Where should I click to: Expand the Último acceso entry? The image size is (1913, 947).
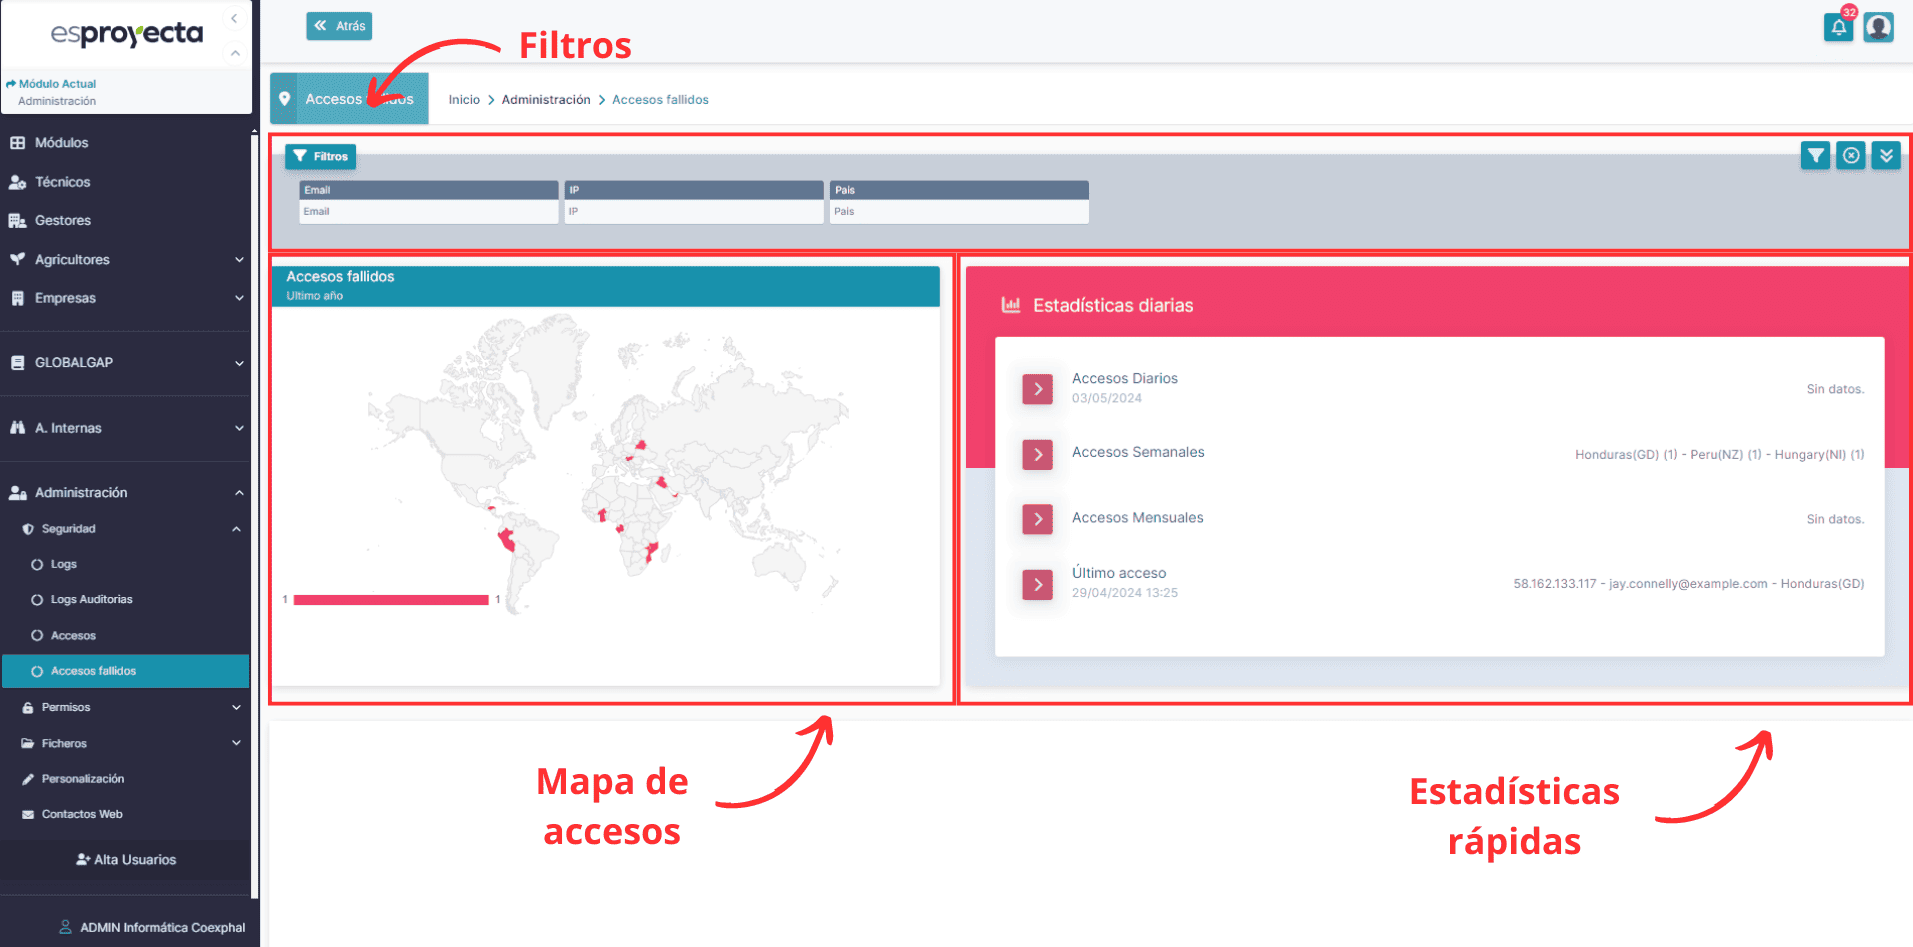coord(1037,584)
